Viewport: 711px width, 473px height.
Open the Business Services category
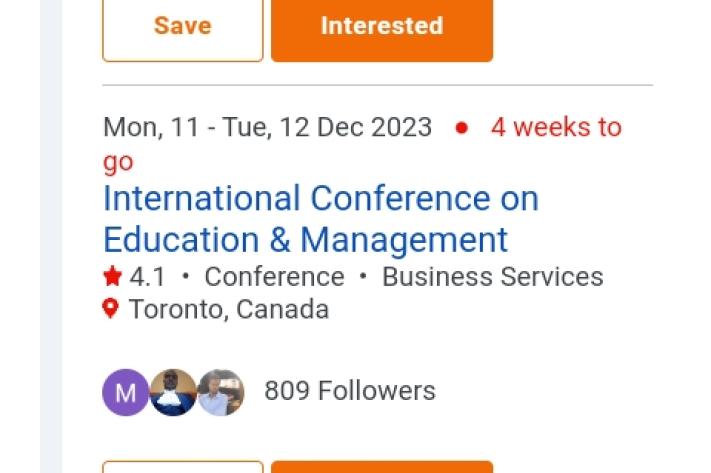pyautogui.click(x=492, y=277)
